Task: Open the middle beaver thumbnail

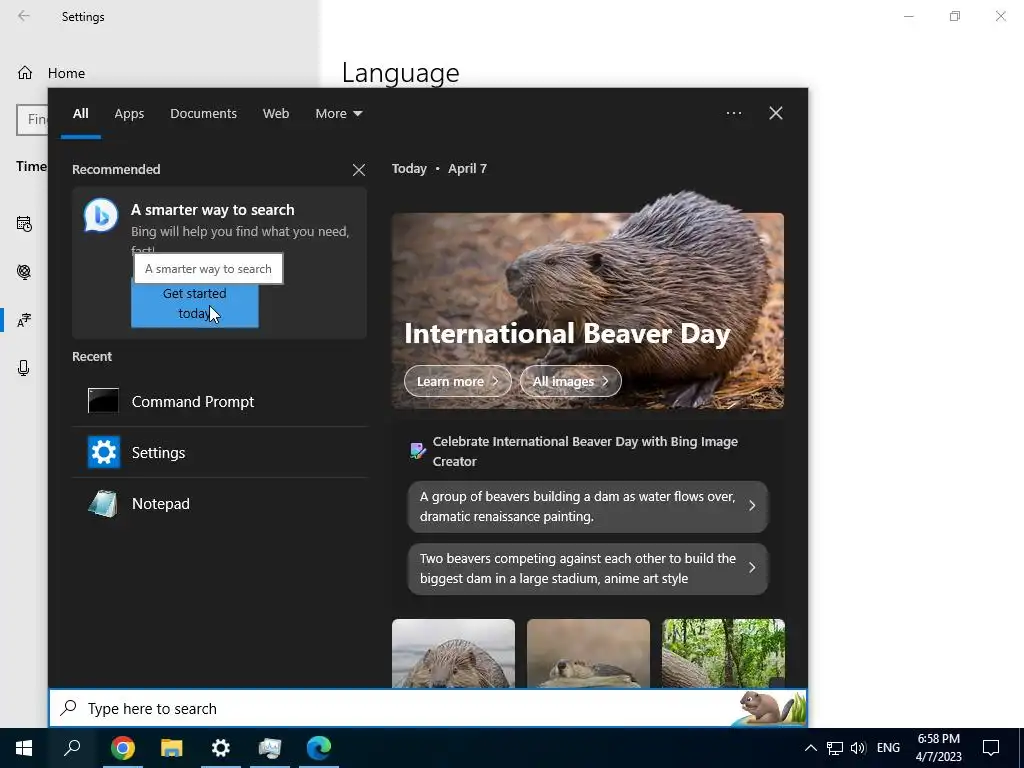Action: (588, 653)
